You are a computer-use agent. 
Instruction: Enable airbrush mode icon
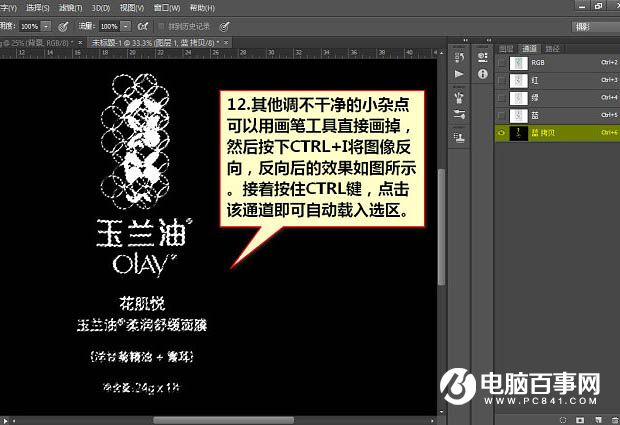[x=143, y=26]
